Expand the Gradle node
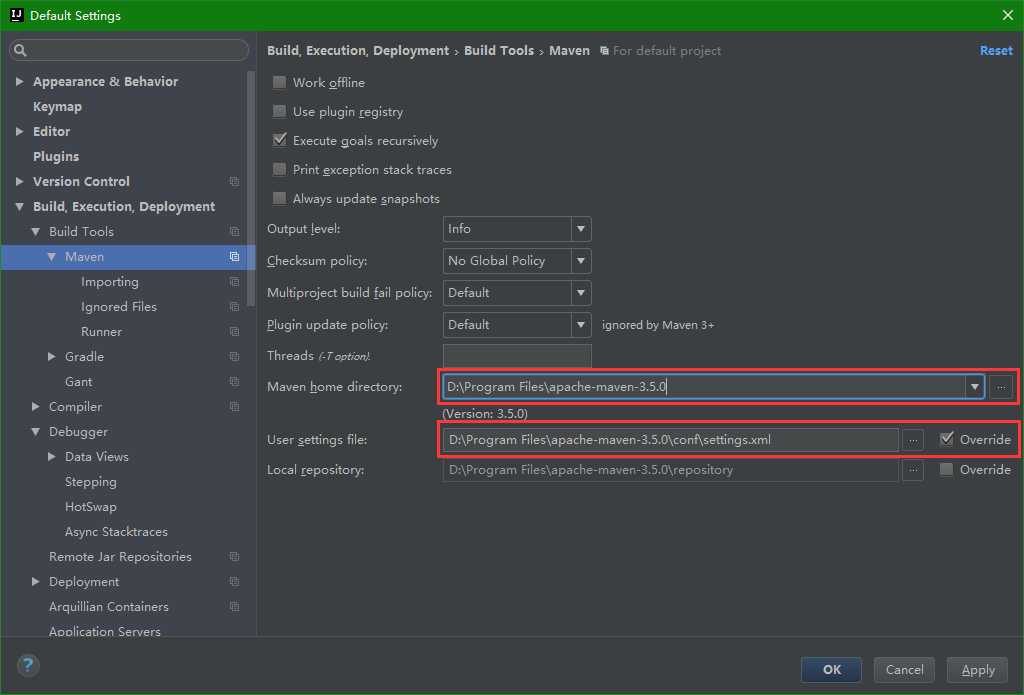The width and height of the screenshot is (1024, 695). click(52, 357)
